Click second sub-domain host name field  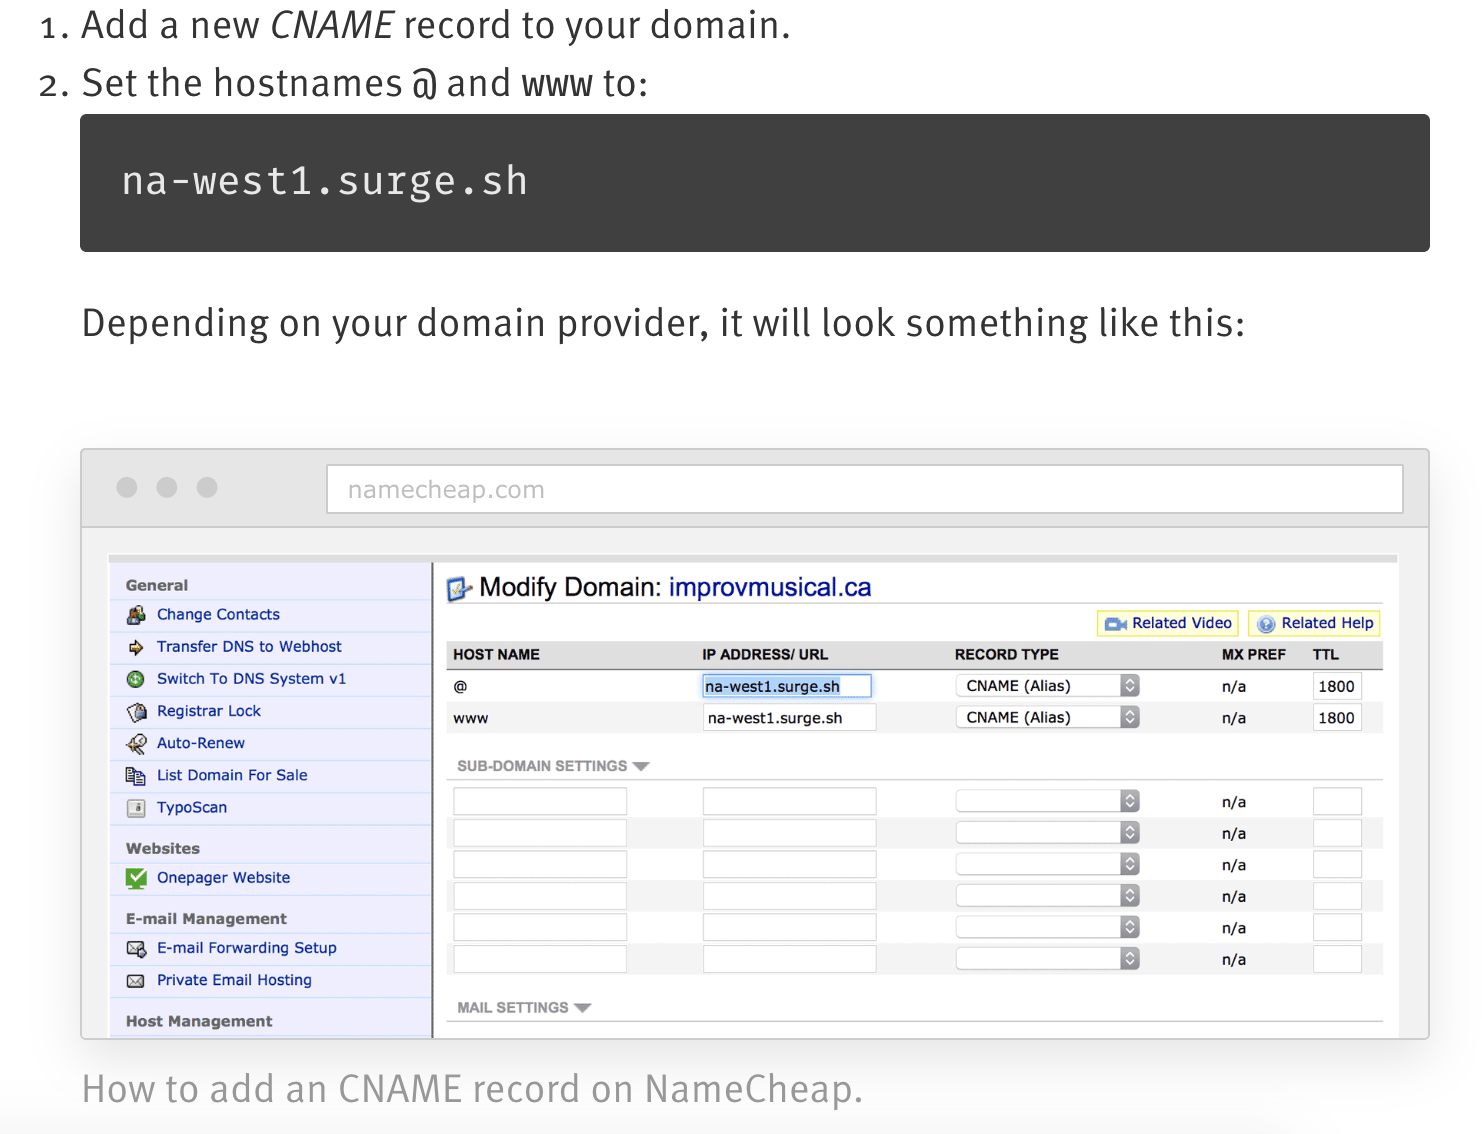click(x=540, y=833)
